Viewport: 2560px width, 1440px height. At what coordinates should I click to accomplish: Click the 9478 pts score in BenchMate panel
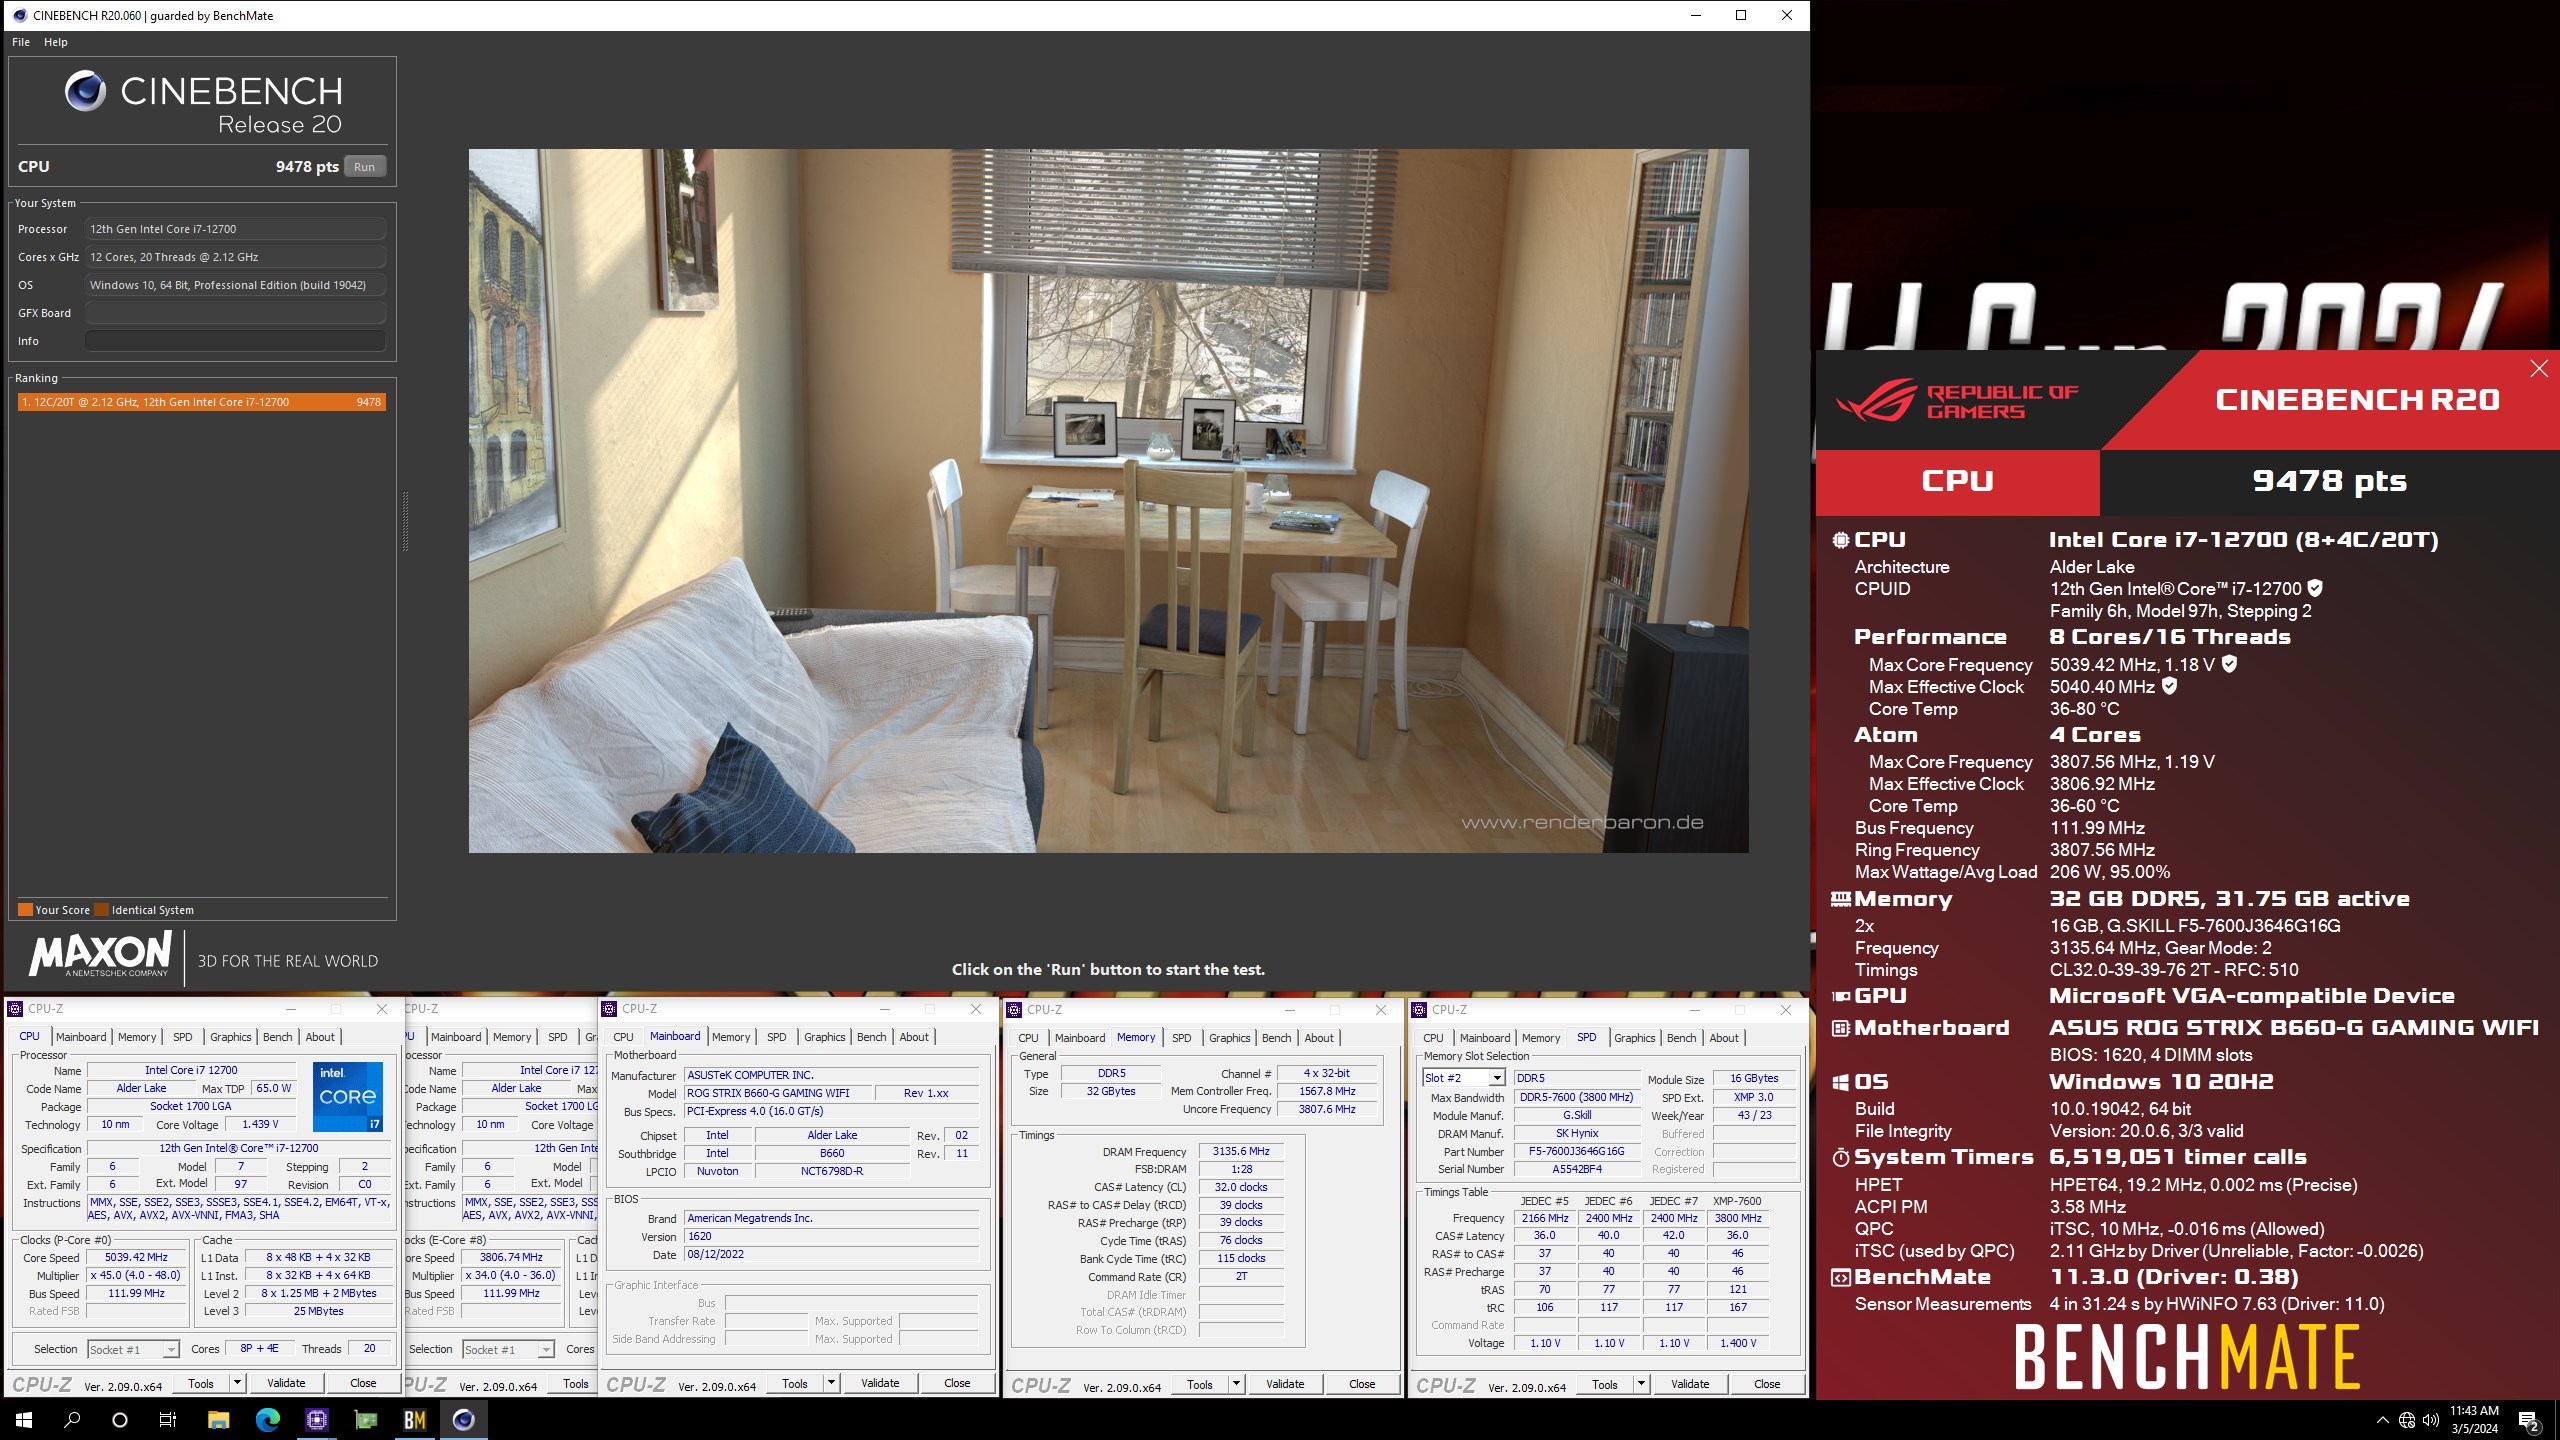pyautogui.click(x=2329, y=481)
